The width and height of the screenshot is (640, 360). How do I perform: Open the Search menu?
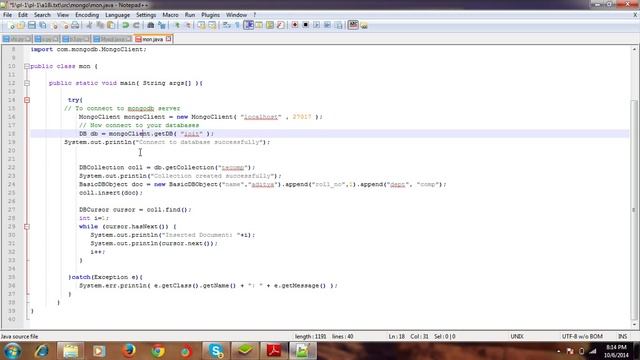tap(42, 15)
